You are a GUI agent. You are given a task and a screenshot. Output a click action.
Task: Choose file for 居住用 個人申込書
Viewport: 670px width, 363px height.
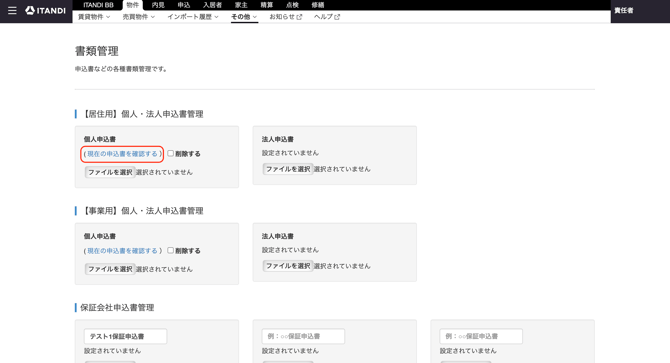click(x=110, y=172)
